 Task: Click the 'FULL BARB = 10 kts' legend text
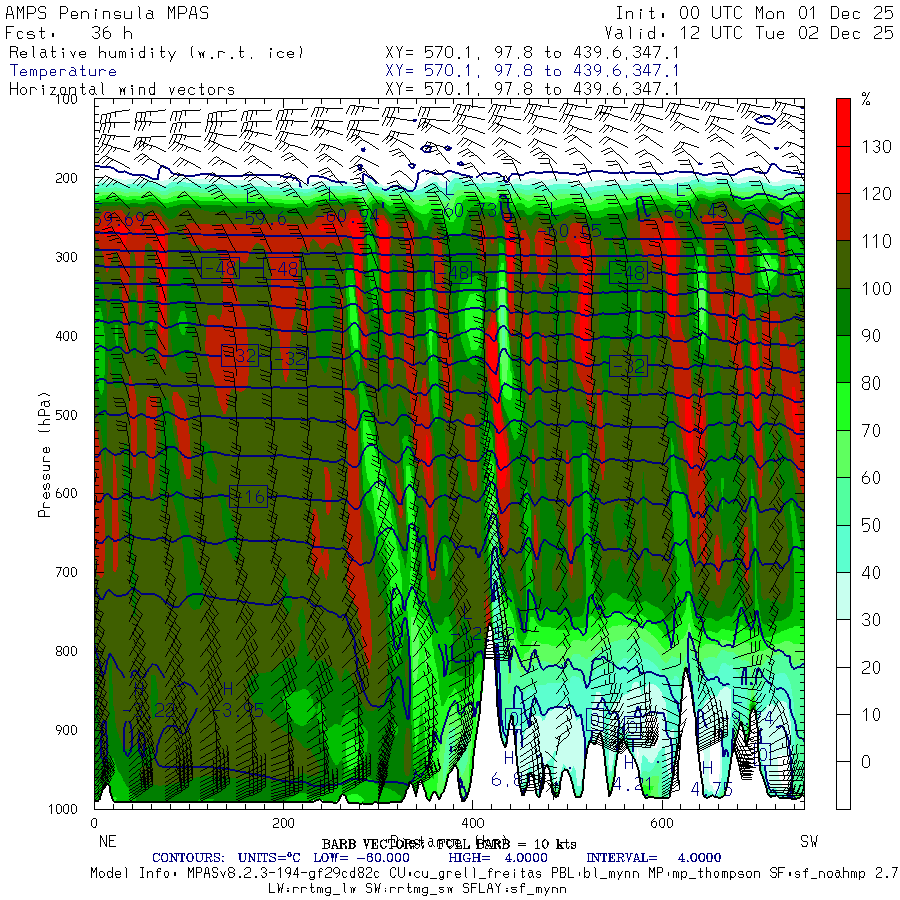click(506, 844)
